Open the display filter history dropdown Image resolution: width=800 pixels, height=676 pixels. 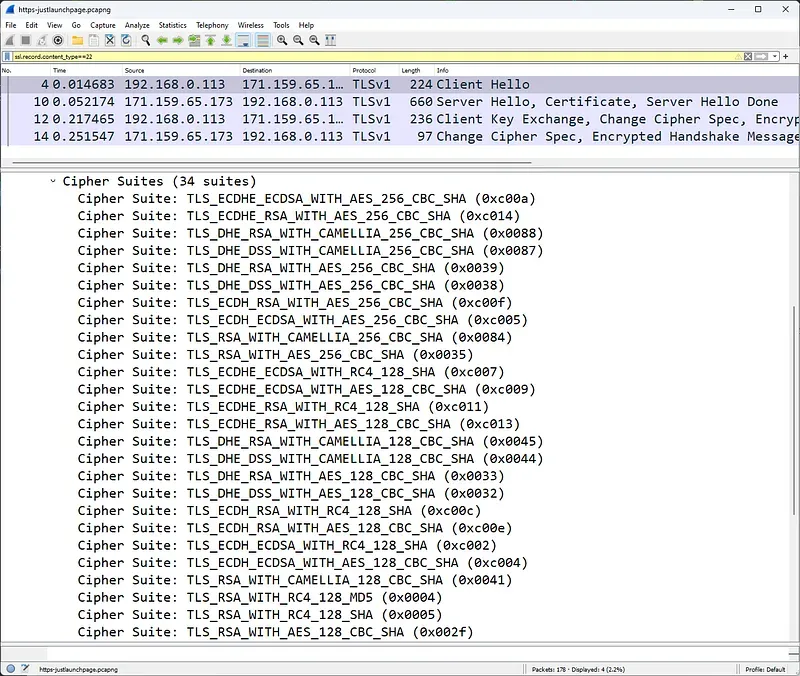click(x=775, y=56)
